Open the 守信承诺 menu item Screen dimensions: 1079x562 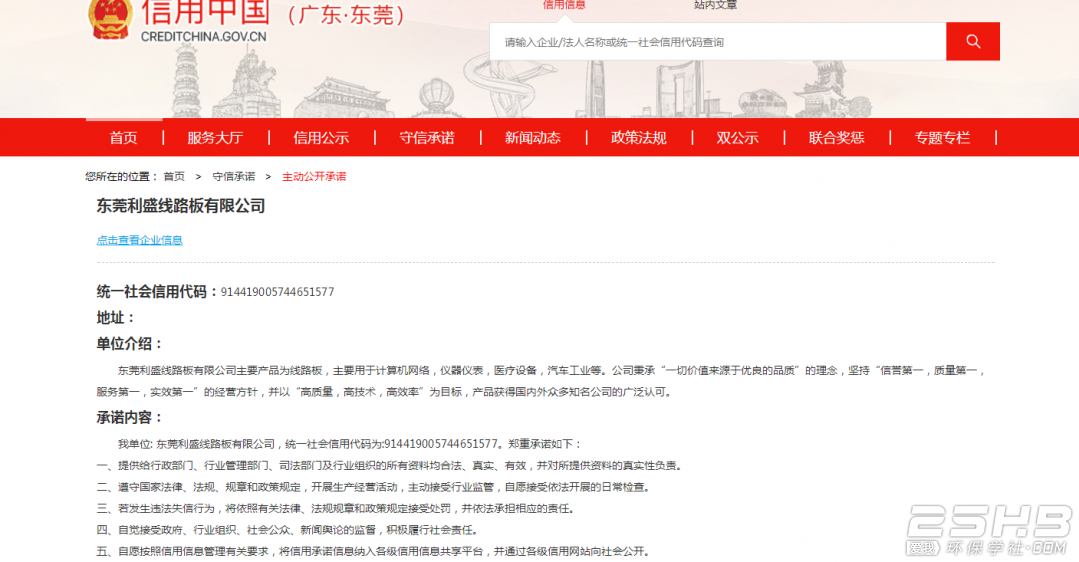pos(427,138)
